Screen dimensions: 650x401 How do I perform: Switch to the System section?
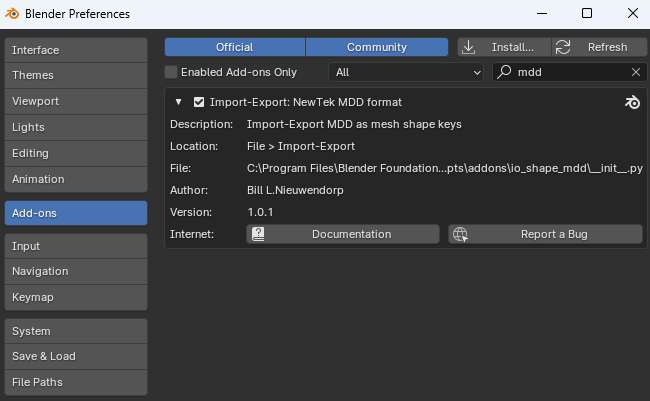click(x=76, y=331)
